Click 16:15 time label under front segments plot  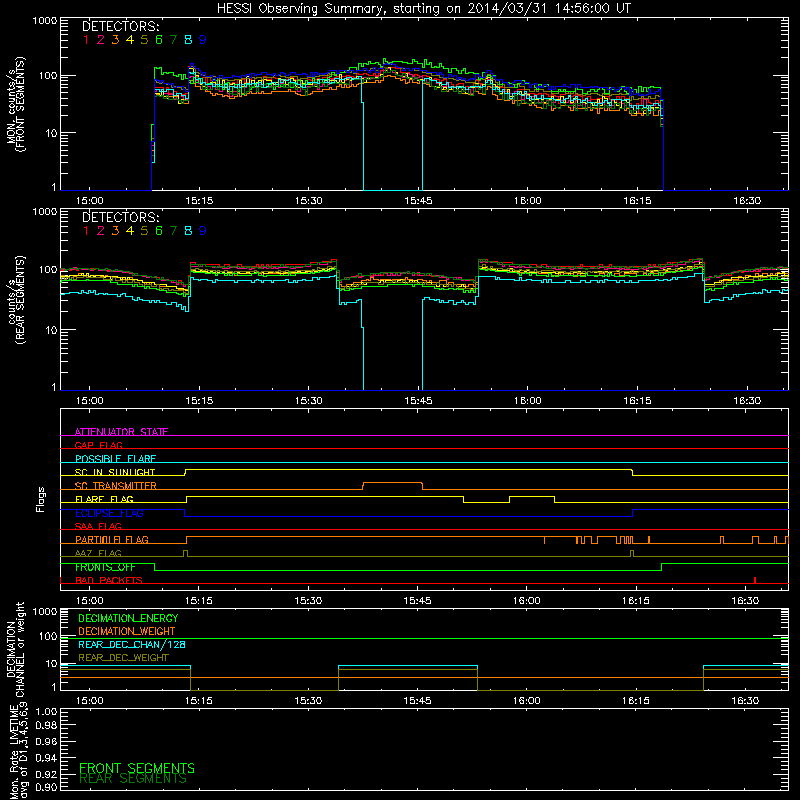tap(637, 201)
